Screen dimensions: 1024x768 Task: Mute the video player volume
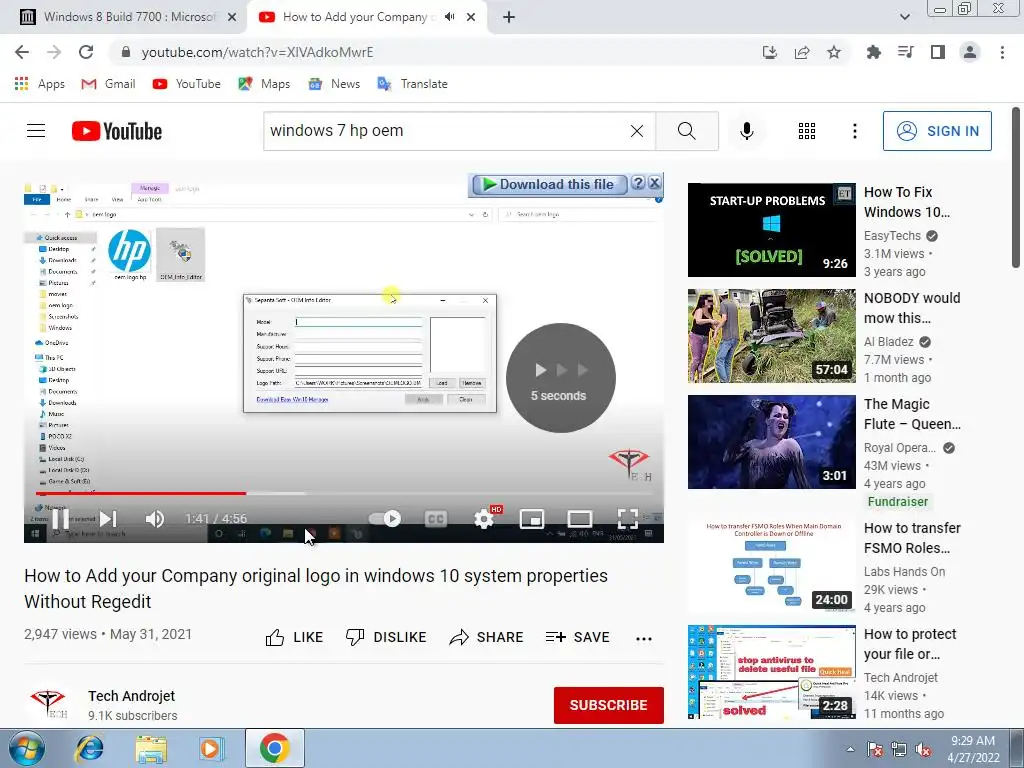point(155,519)
